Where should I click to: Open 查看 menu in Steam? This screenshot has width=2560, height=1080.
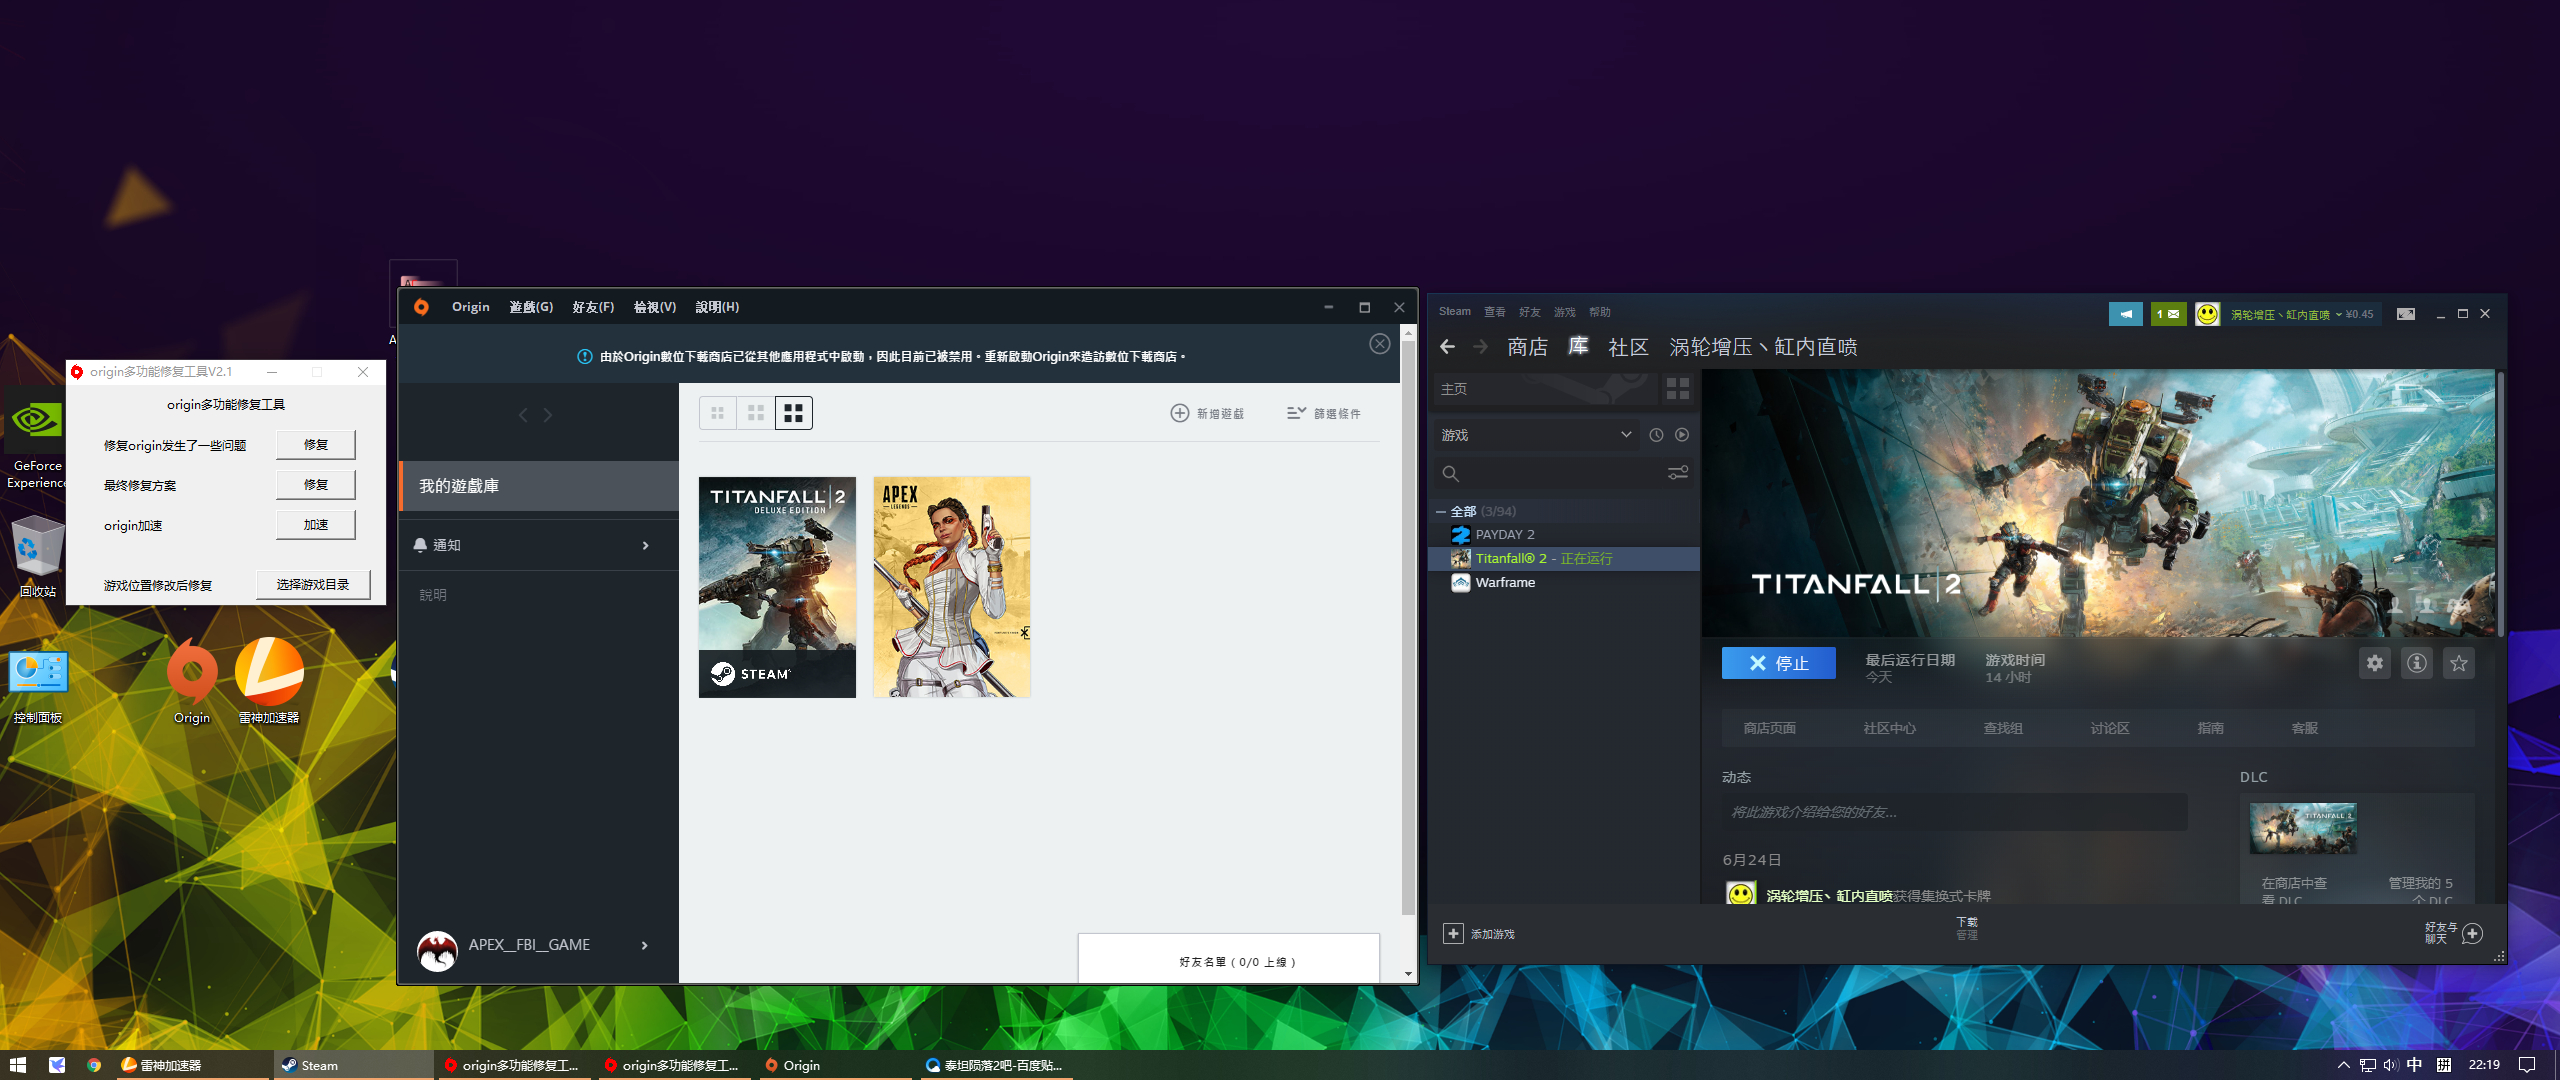coord(1494,312)
